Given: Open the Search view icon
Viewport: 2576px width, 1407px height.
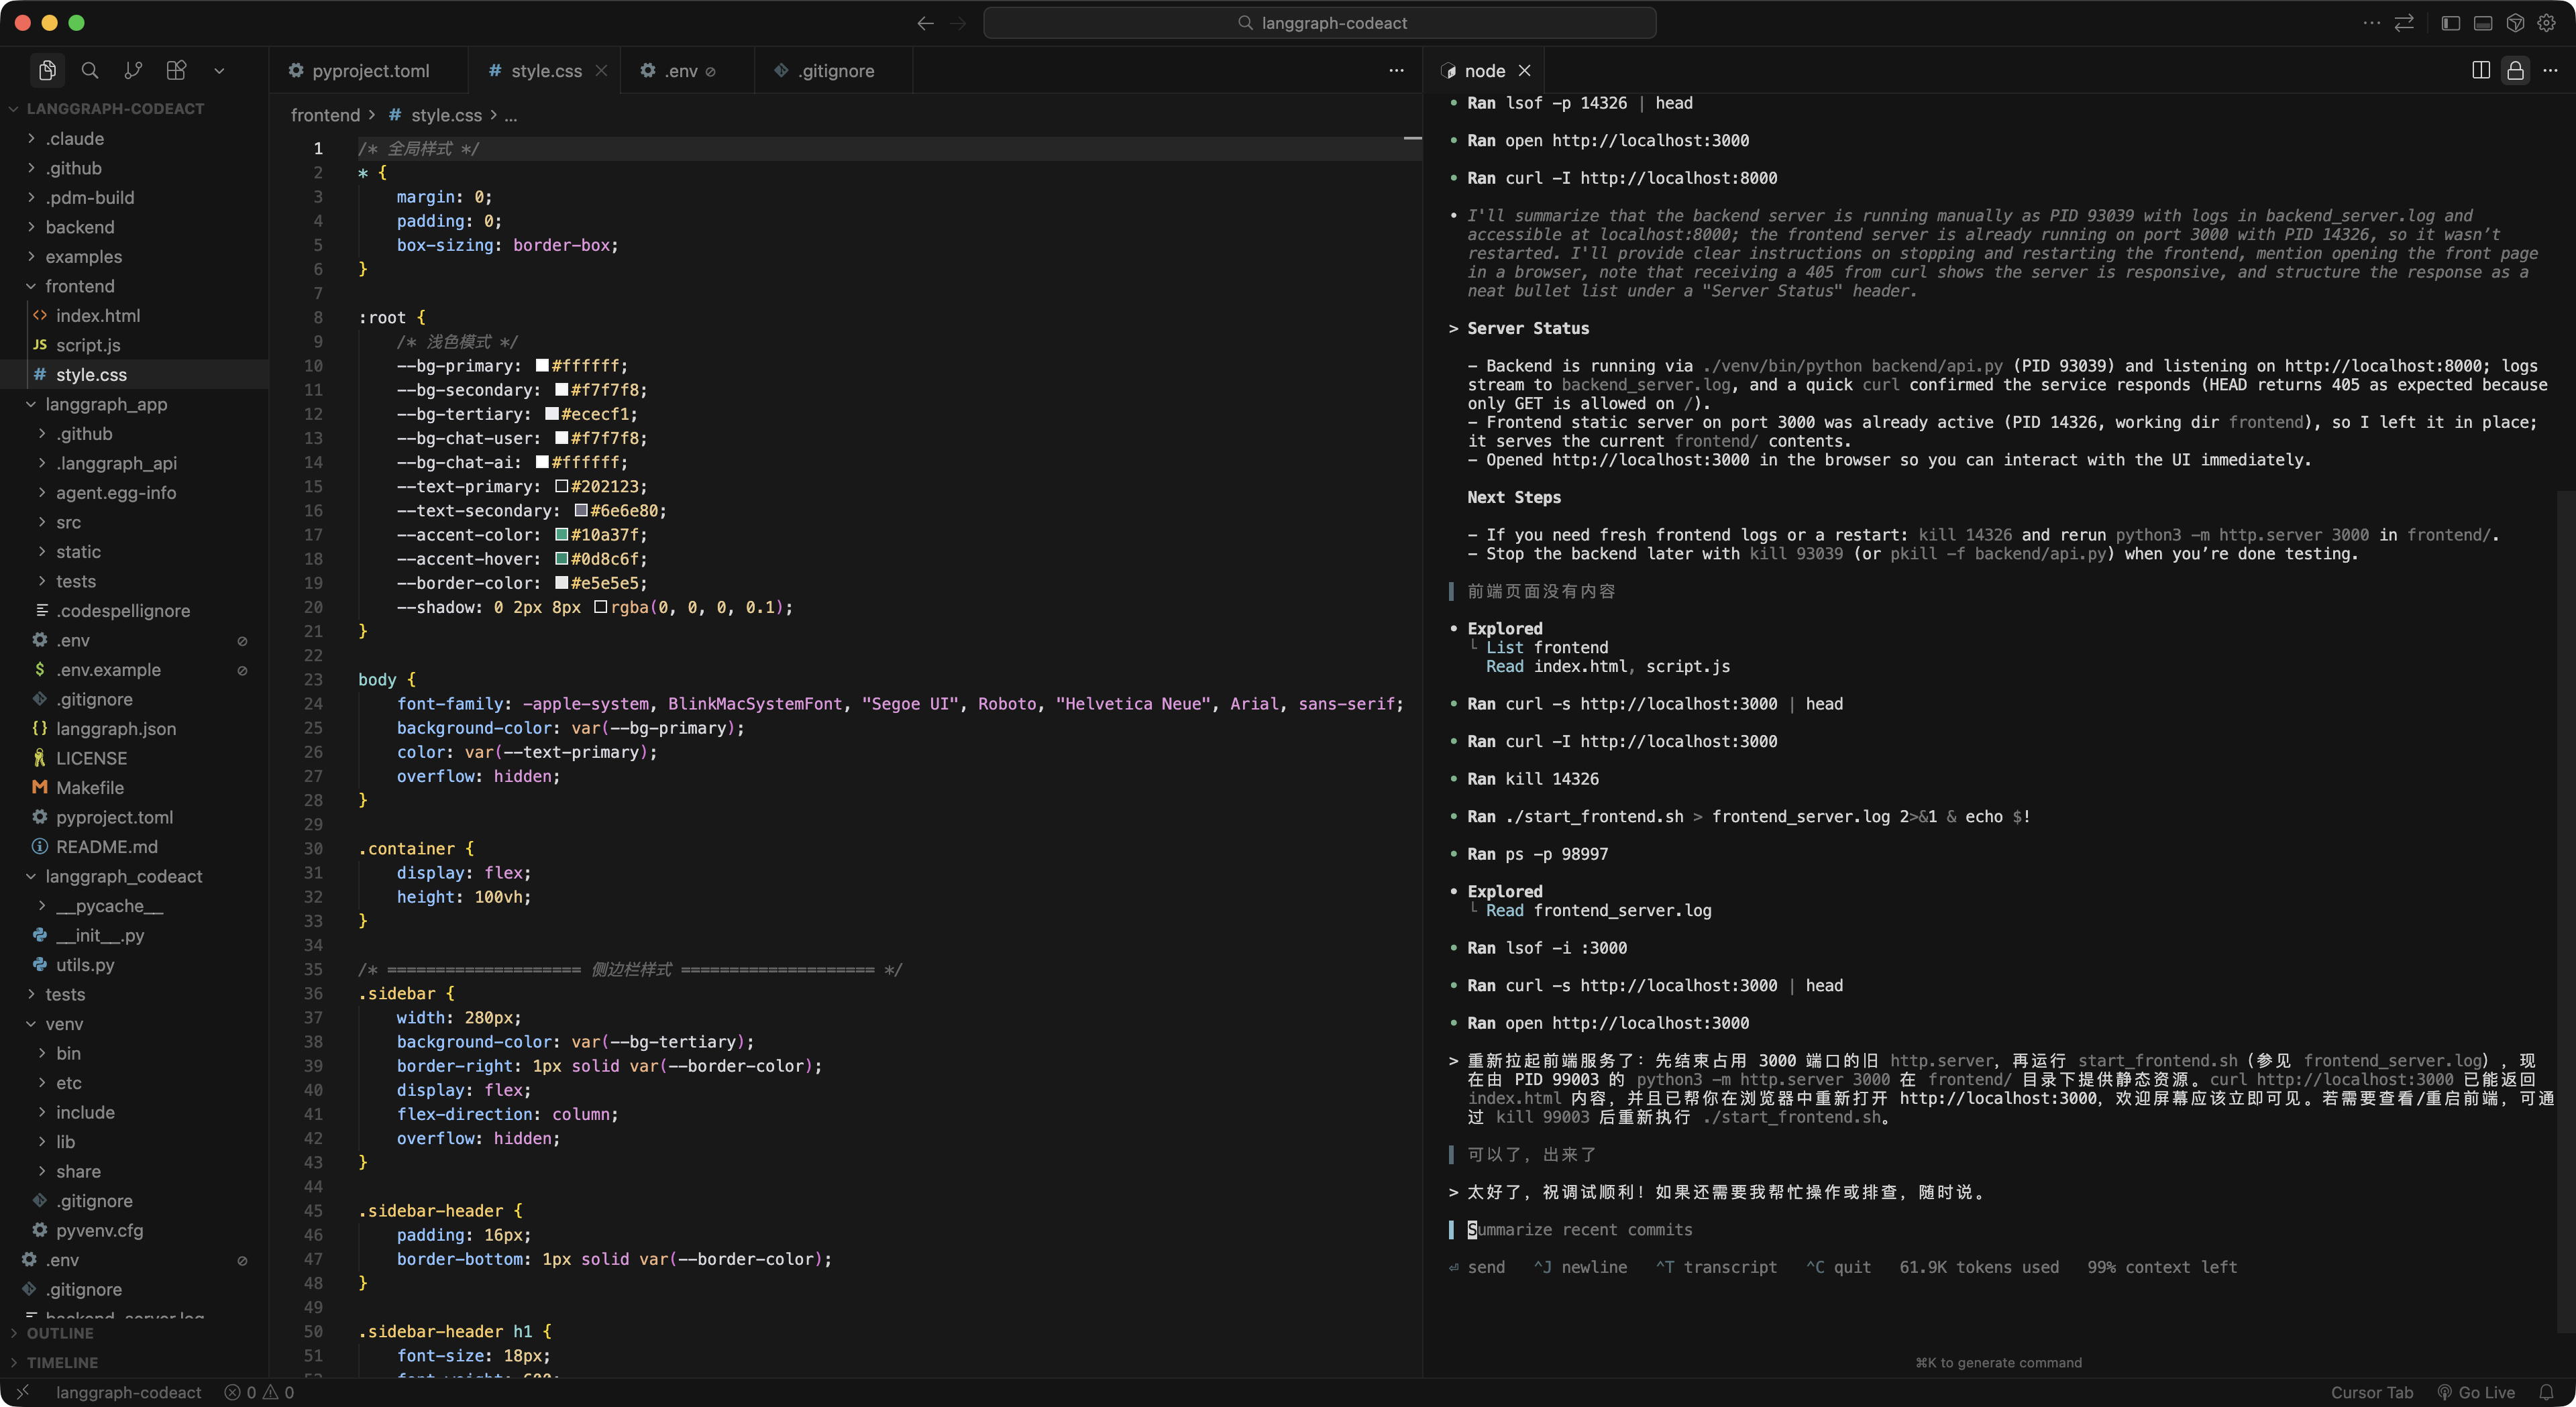Looking at the screenshot, I should (x=90, y=70).
